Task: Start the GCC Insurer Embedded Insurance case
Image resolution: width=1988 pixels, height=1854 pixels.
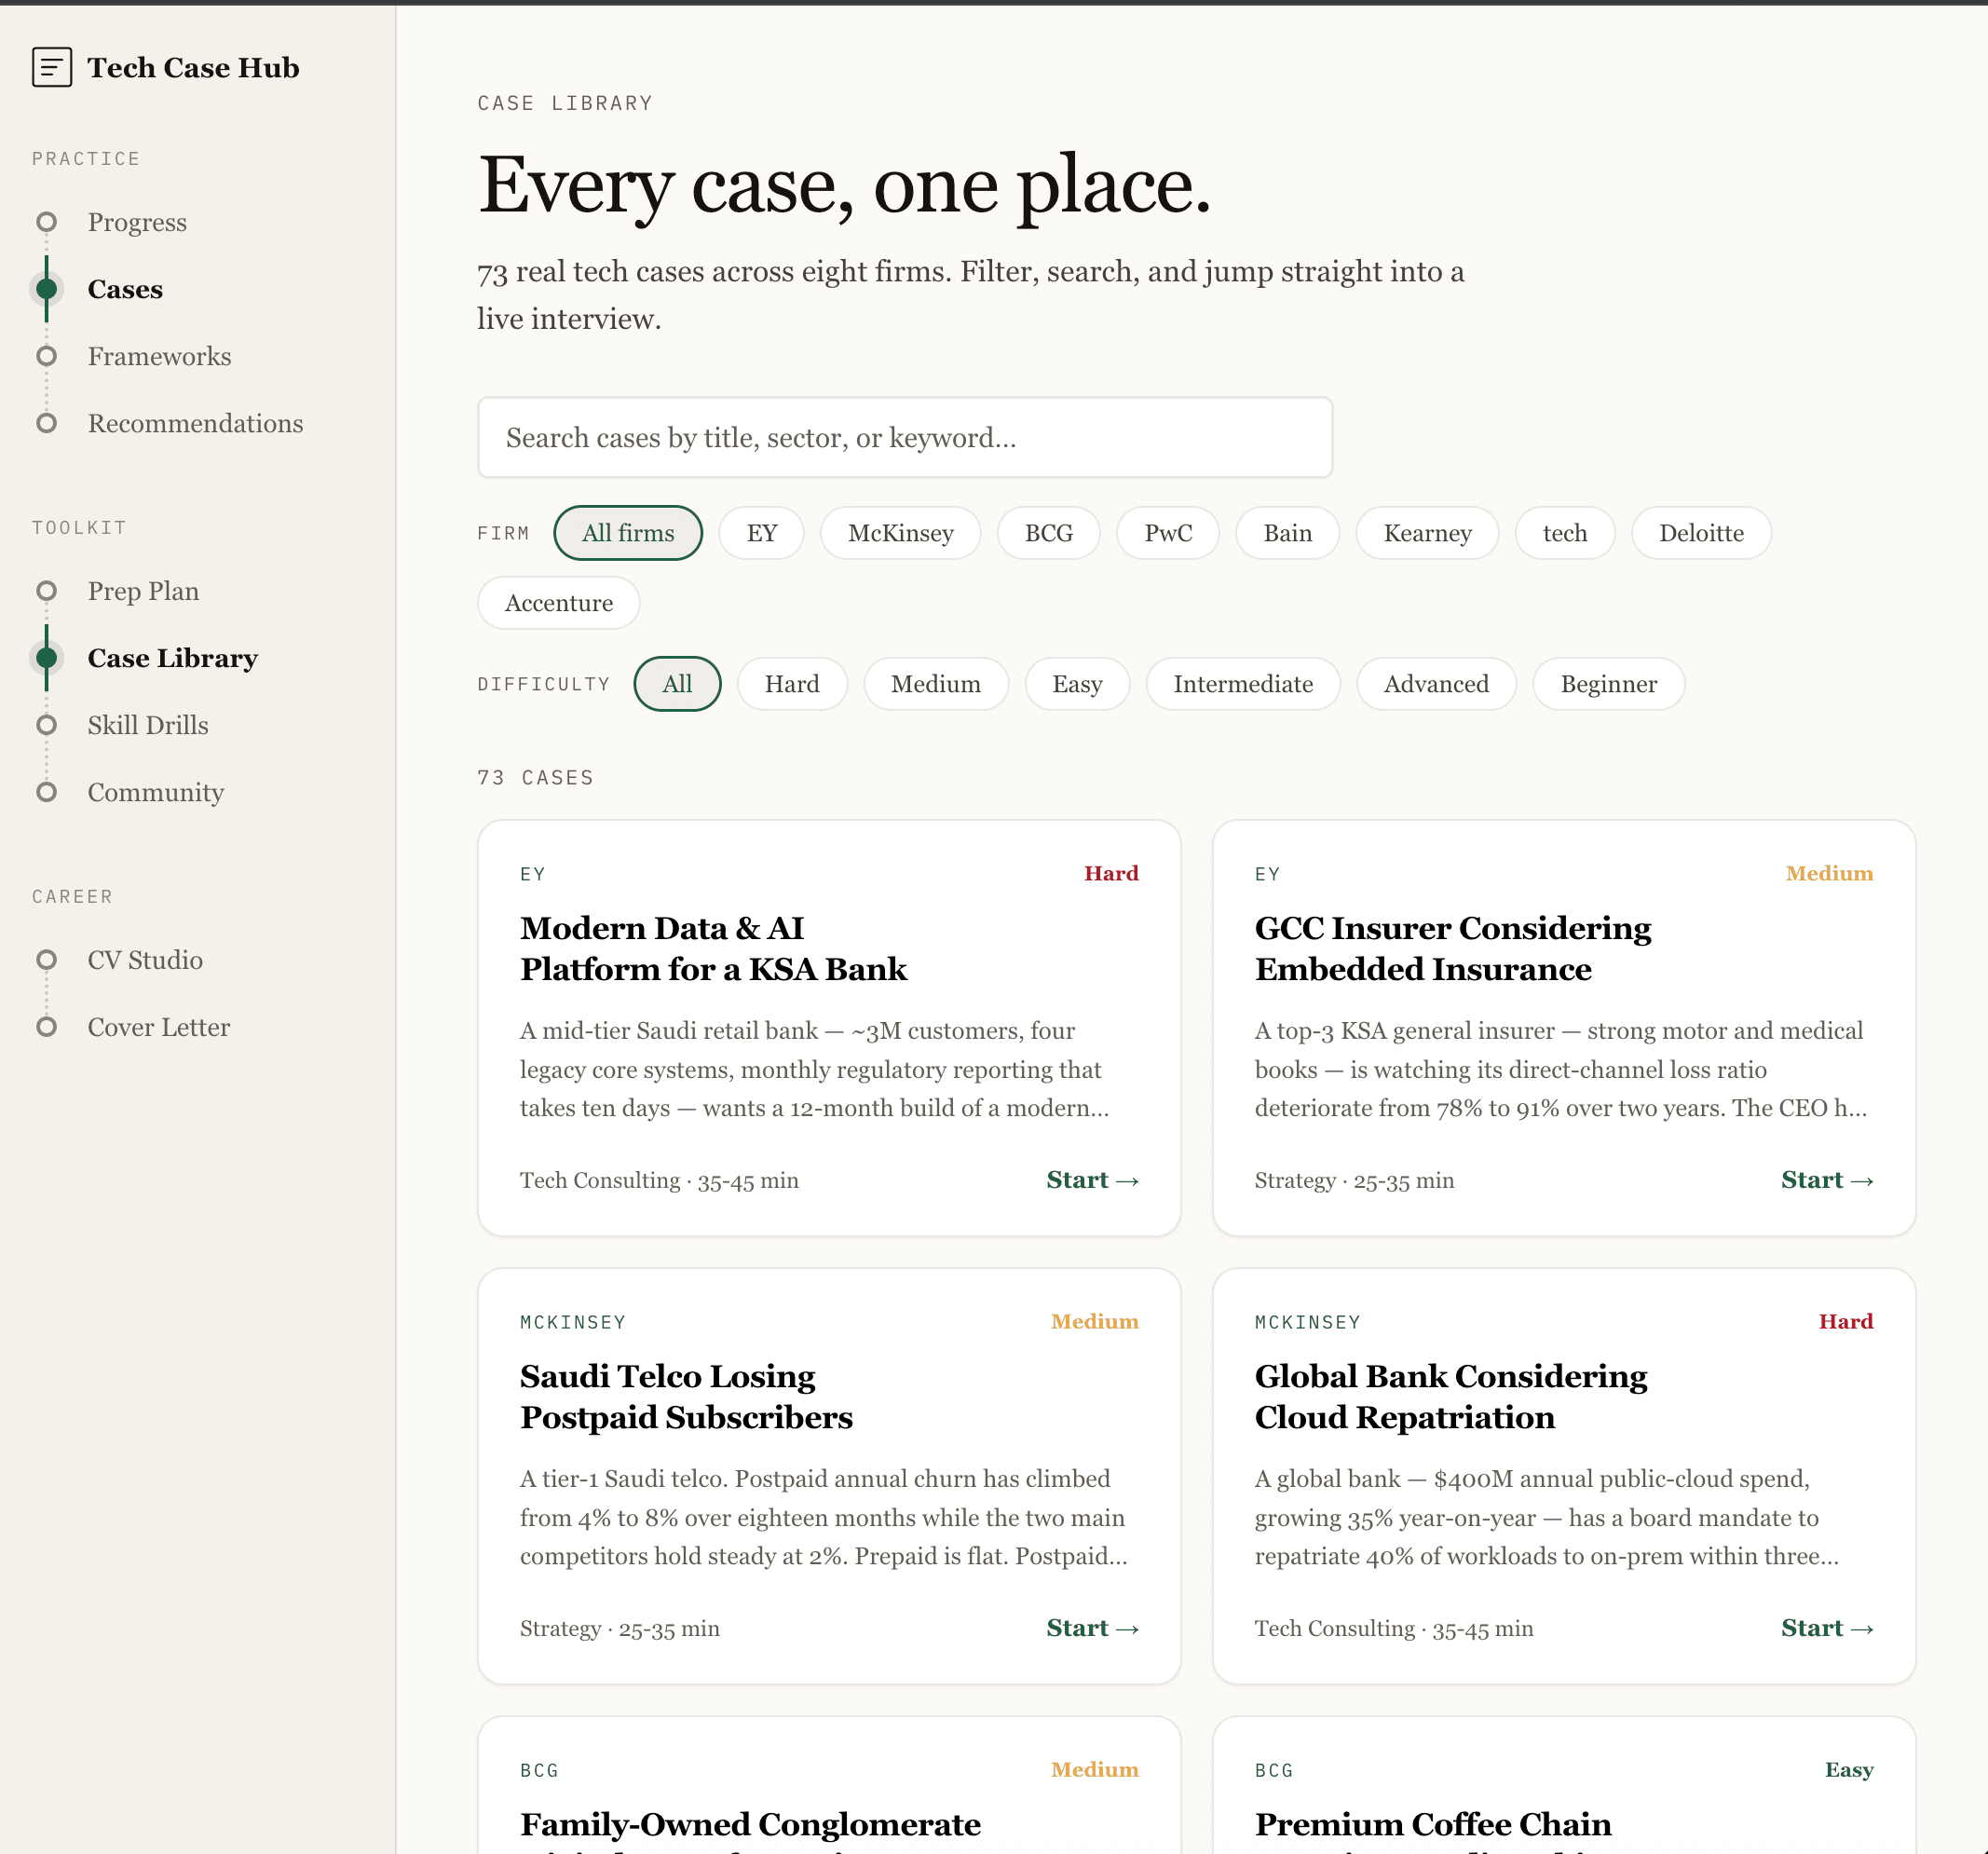Action: click(1827, 1180)
